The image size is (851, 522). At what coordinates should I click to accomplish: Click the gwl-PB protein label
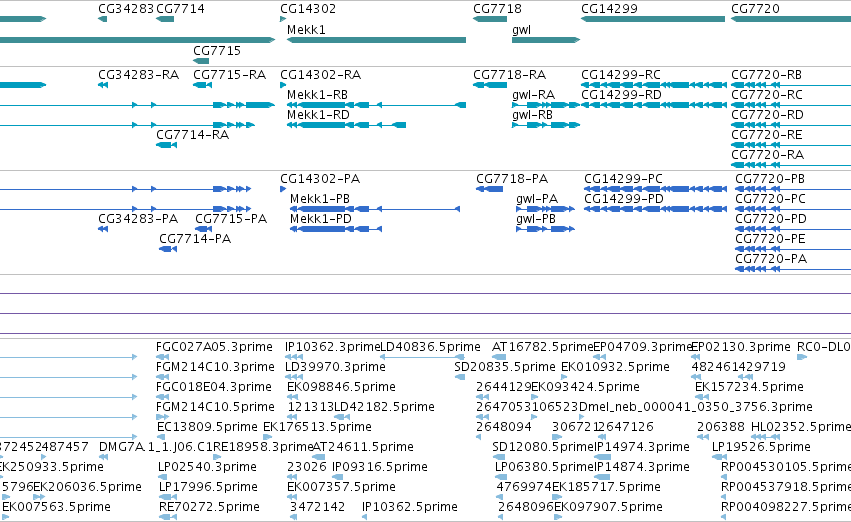click(536, 219)
